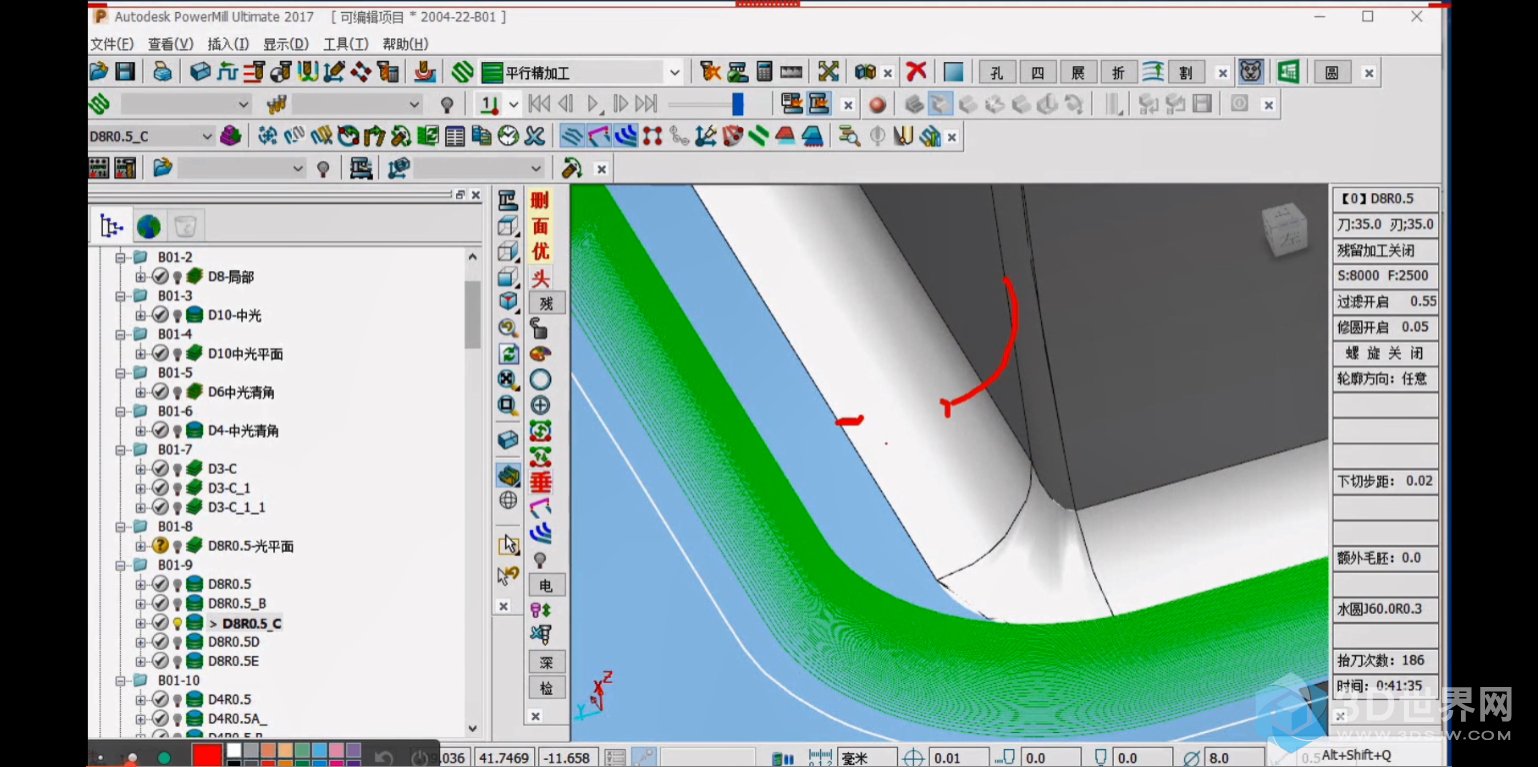The width and height of the screenshot is (1538, 767).
Task: Click the 孔 macro button
Action: 997,73
